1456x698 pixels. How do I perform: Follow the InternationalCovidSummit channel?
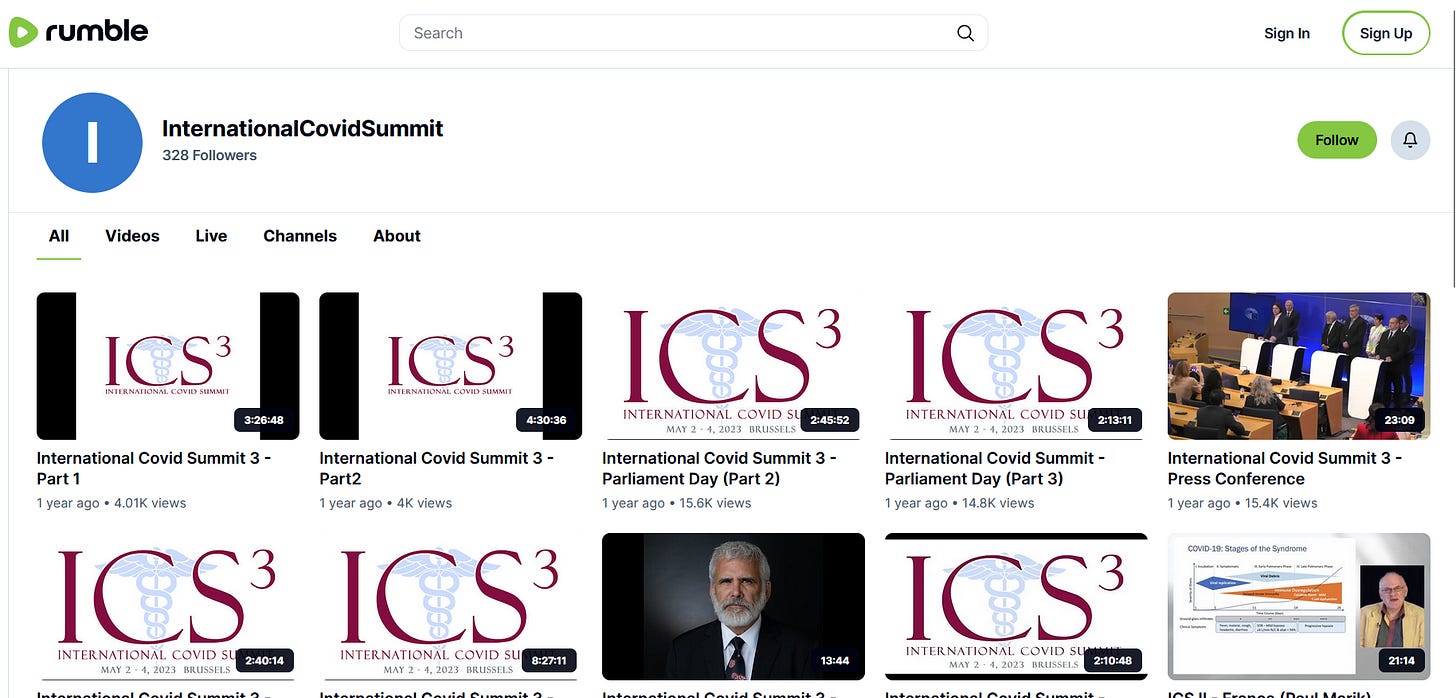pyautogui.click(x=1336, y=140)
